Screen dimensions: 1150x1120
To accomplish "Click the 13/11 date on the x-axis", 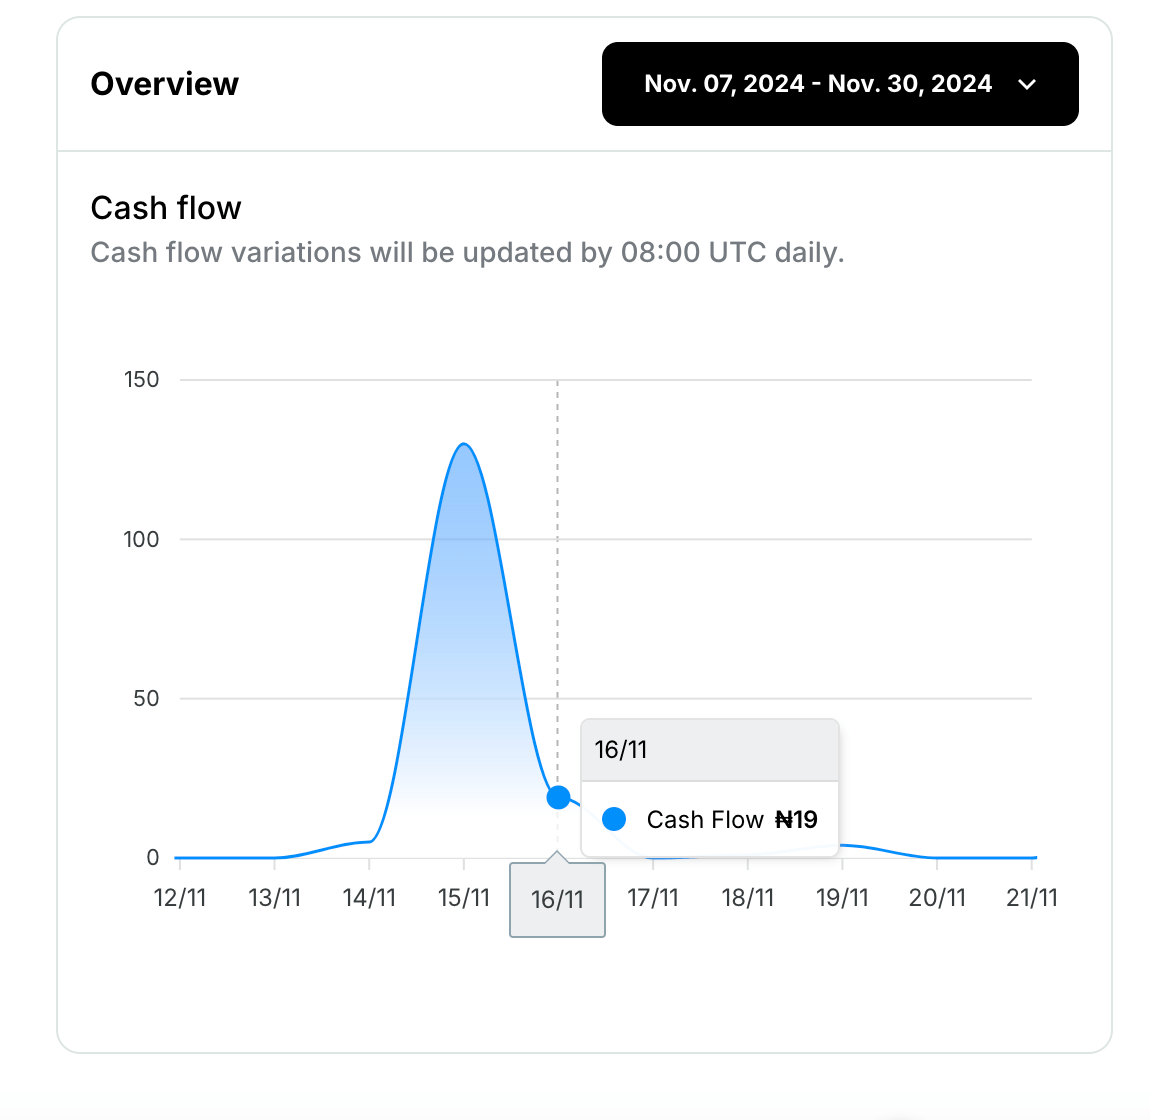I will pyautogui.click(x=274, y=897).
